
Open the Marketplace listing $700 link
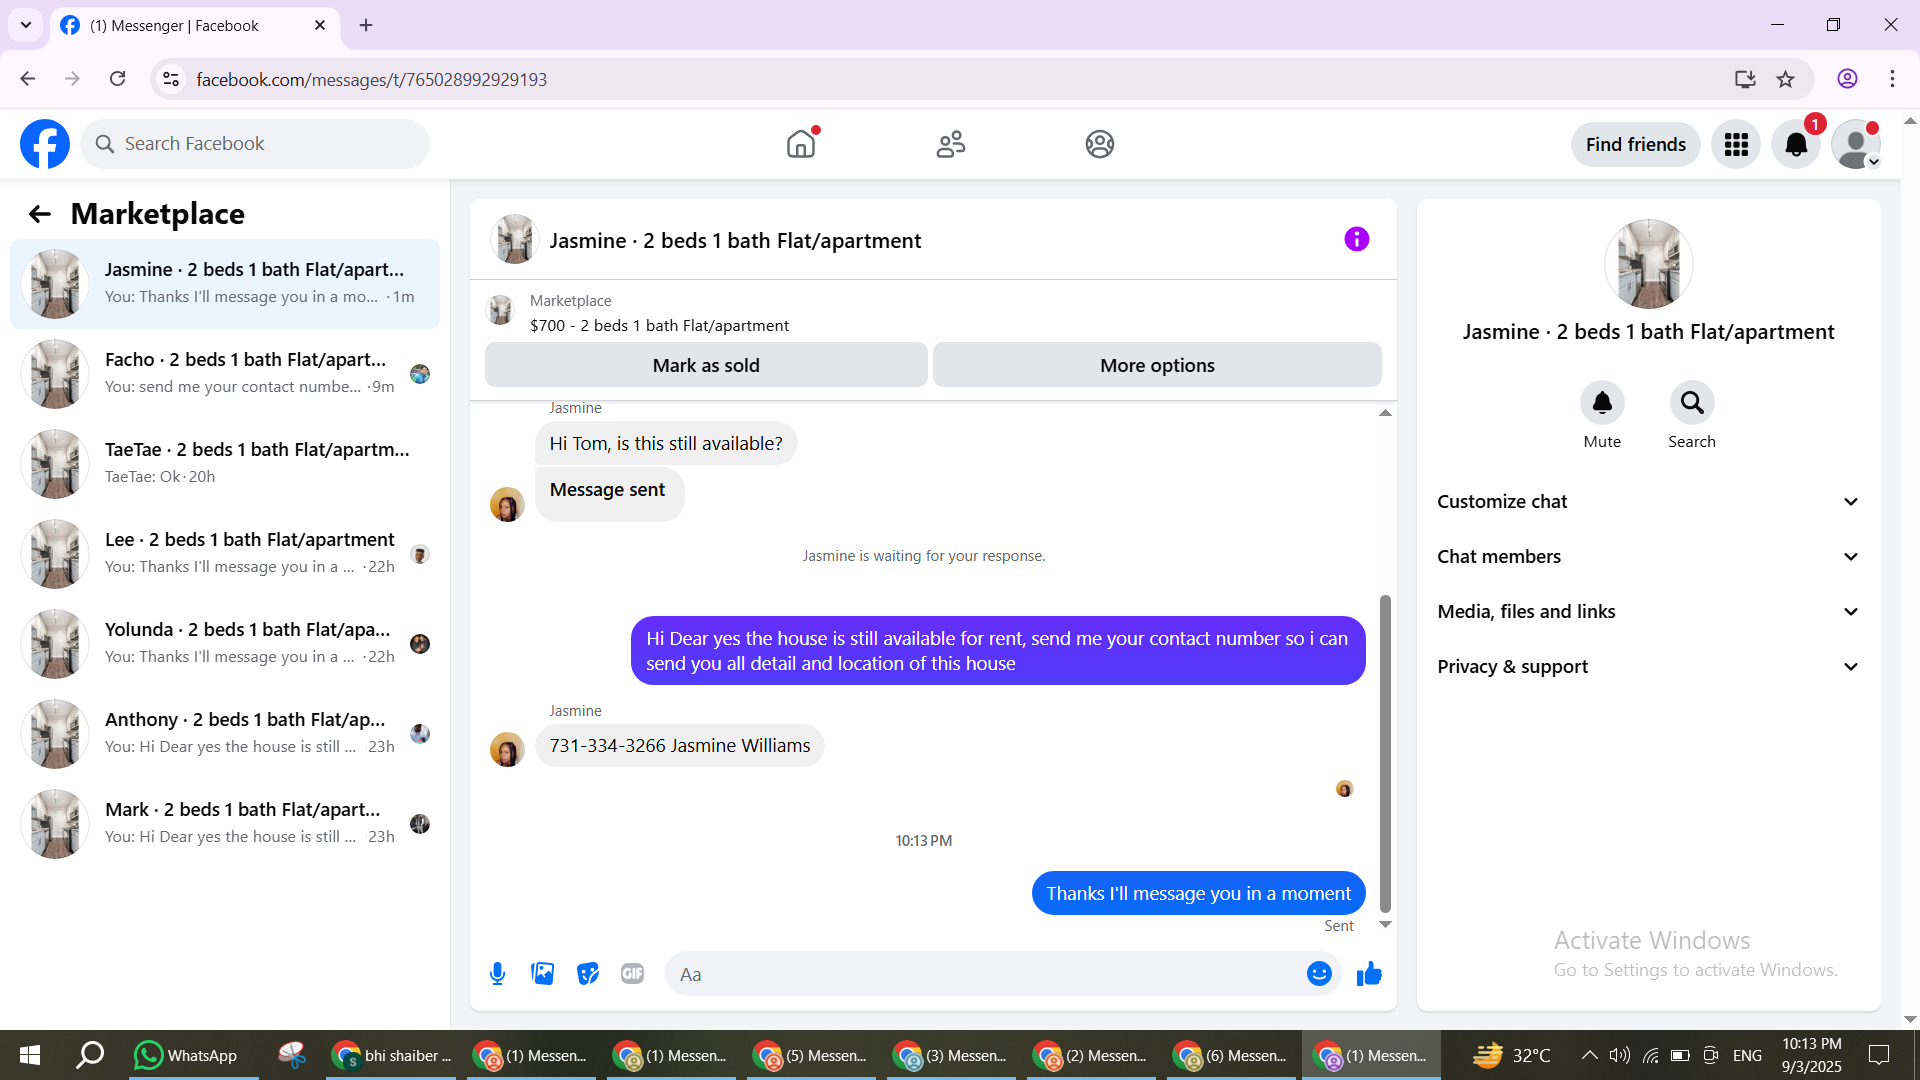point(659,326)
